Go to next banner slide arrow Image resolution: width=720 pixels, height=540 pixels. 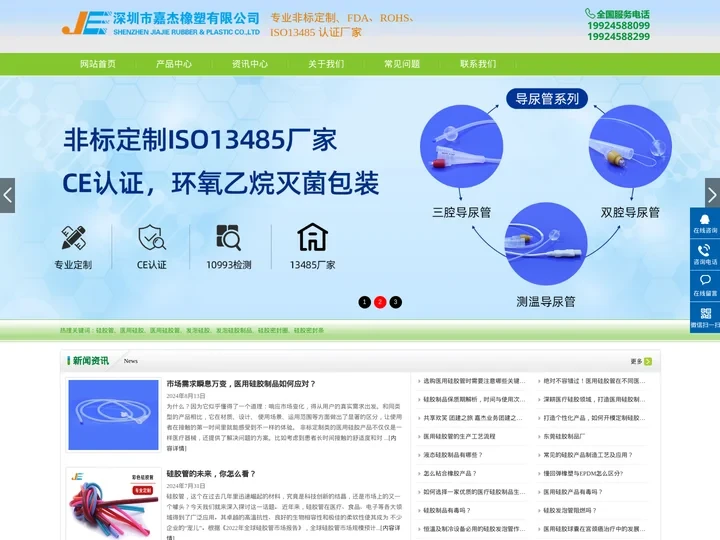pos(712,196)
